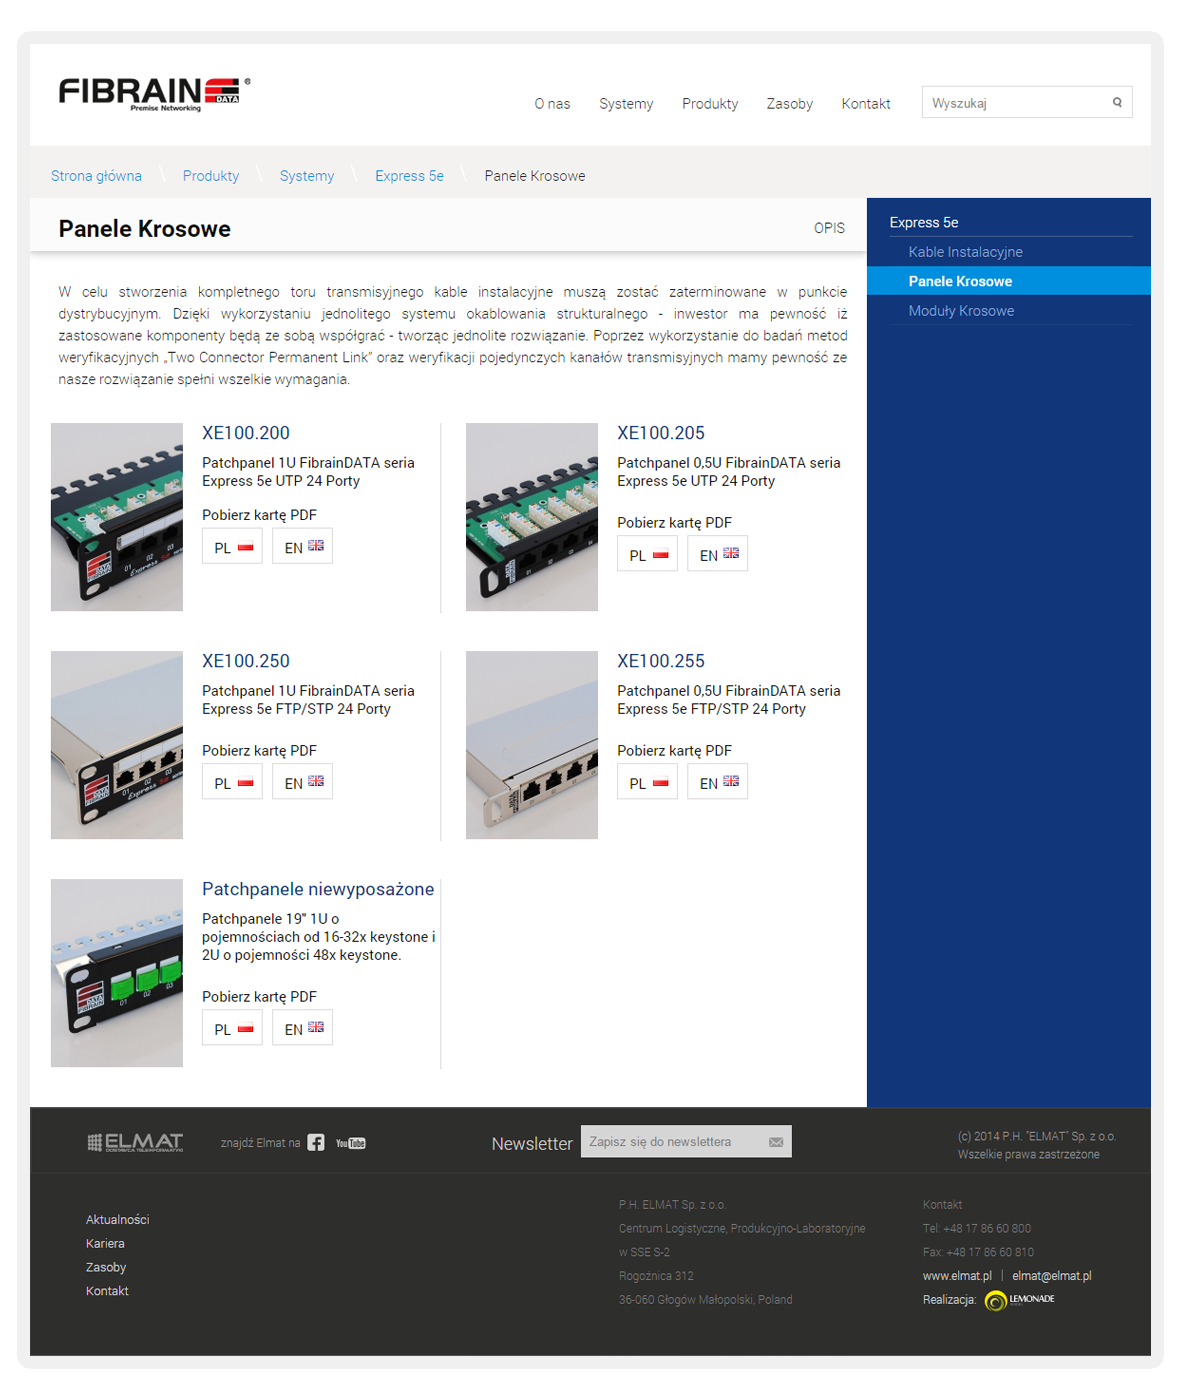Open the XE100.250 product title
The height and width of the screenshot is (1386, 1181).
click(246, 661)
